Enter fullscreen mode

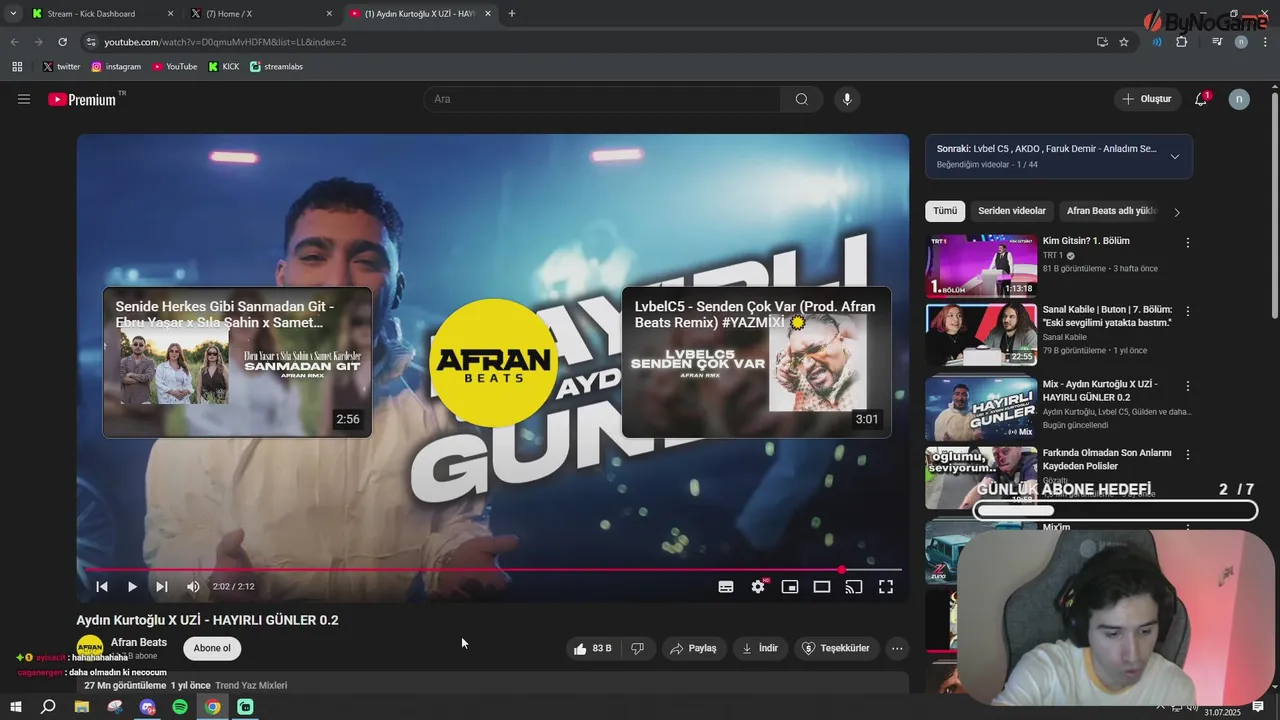886,587
